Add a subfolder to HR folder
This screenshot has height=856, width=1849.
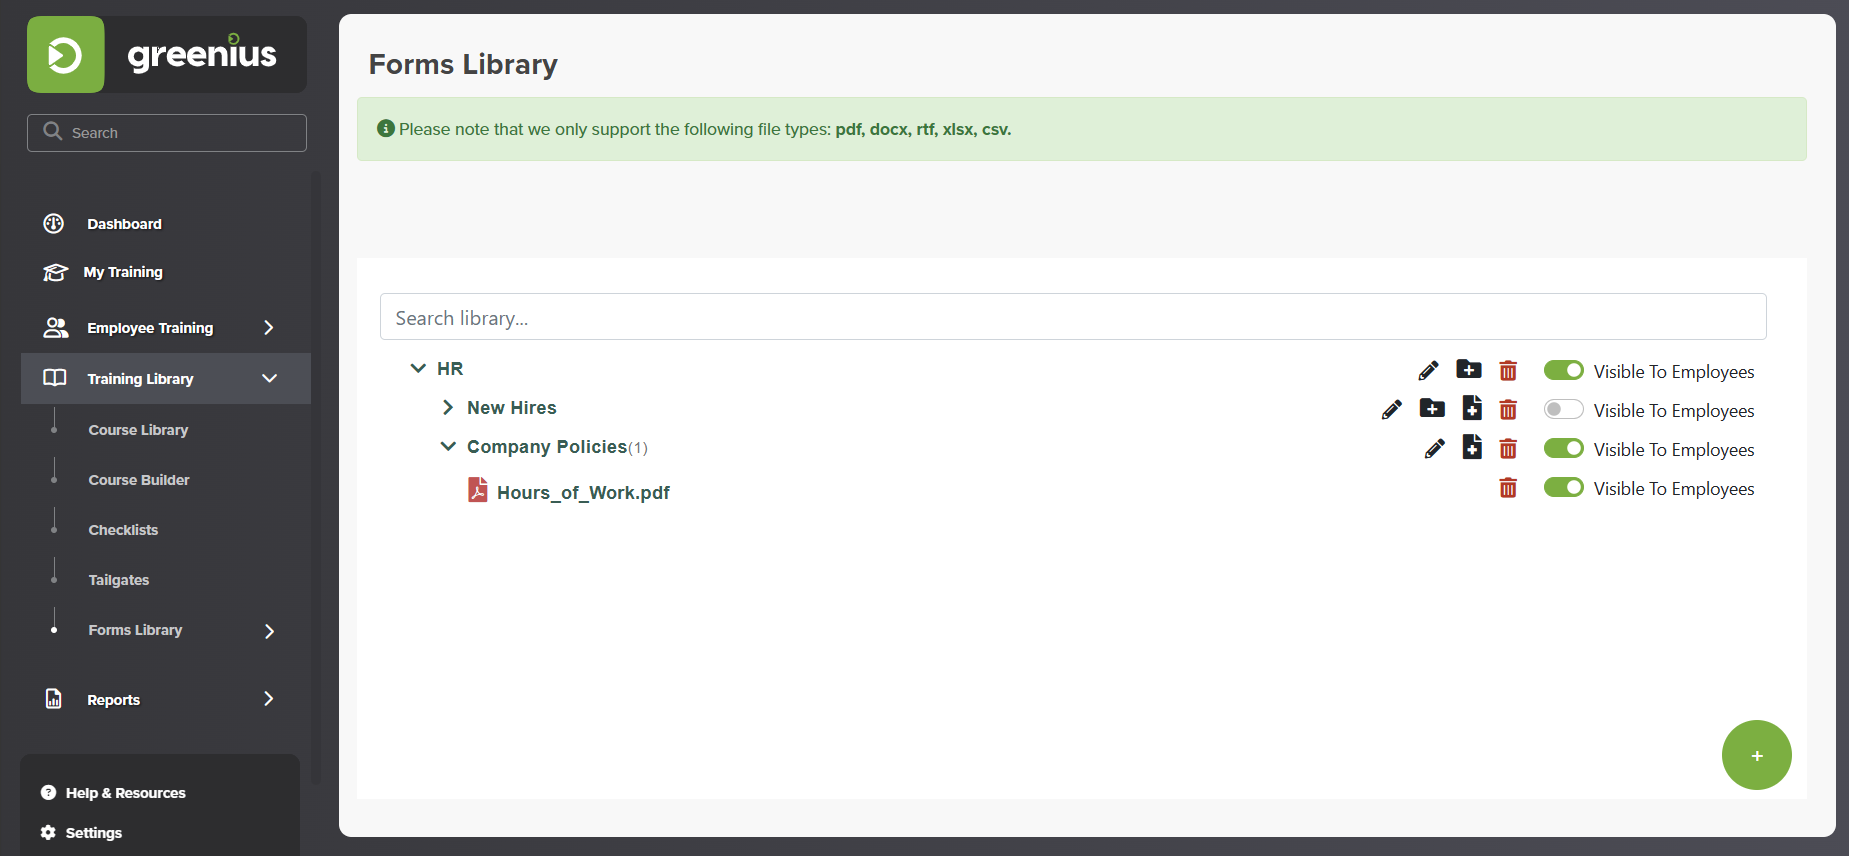1469,369
